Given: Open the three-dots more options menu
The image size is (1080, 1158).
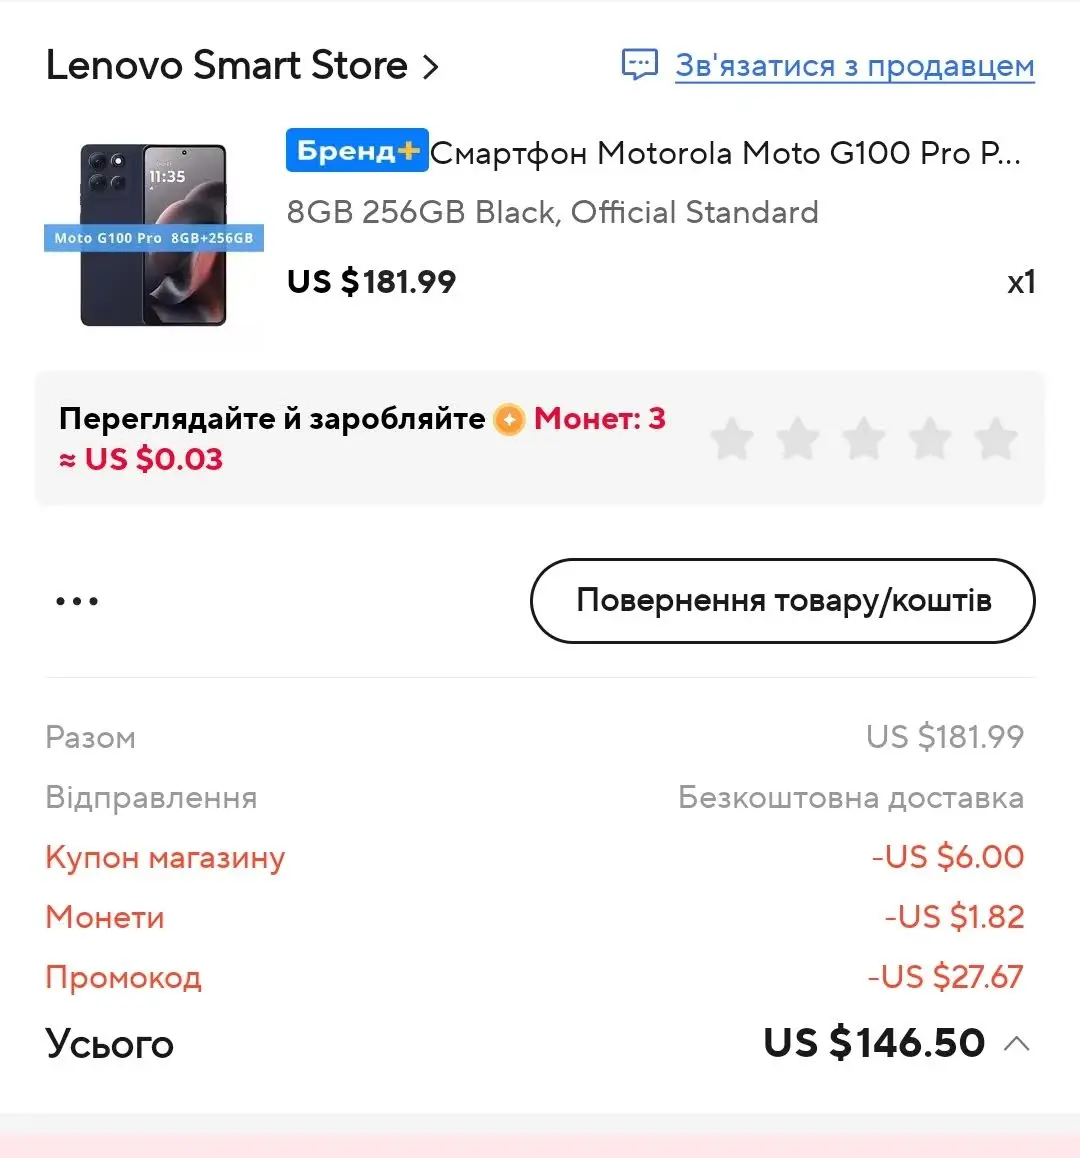Looking at the screenshot, I should coord(77,601).
